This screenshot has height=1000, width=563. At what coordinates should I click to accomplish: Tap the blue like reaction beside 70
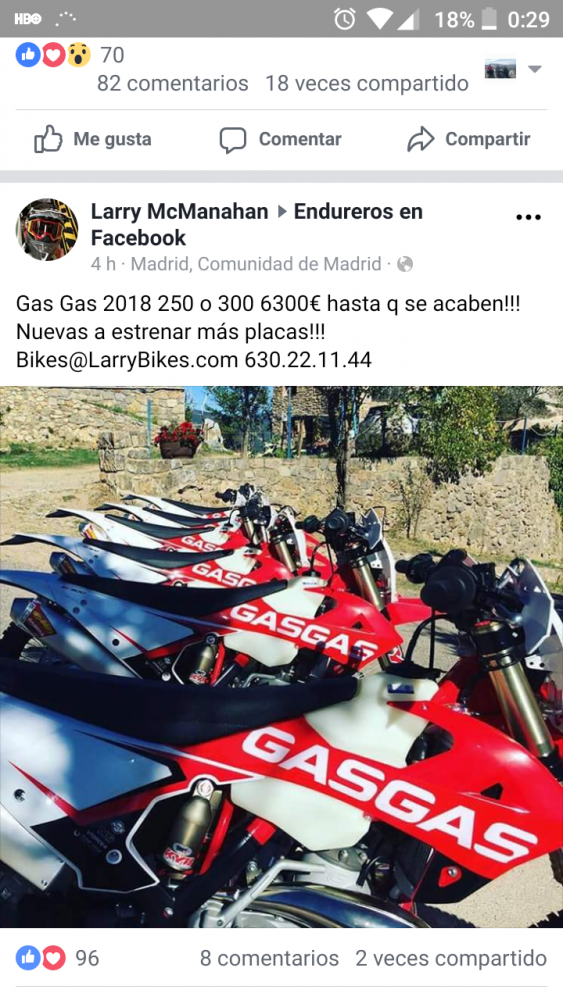[28, 55]
